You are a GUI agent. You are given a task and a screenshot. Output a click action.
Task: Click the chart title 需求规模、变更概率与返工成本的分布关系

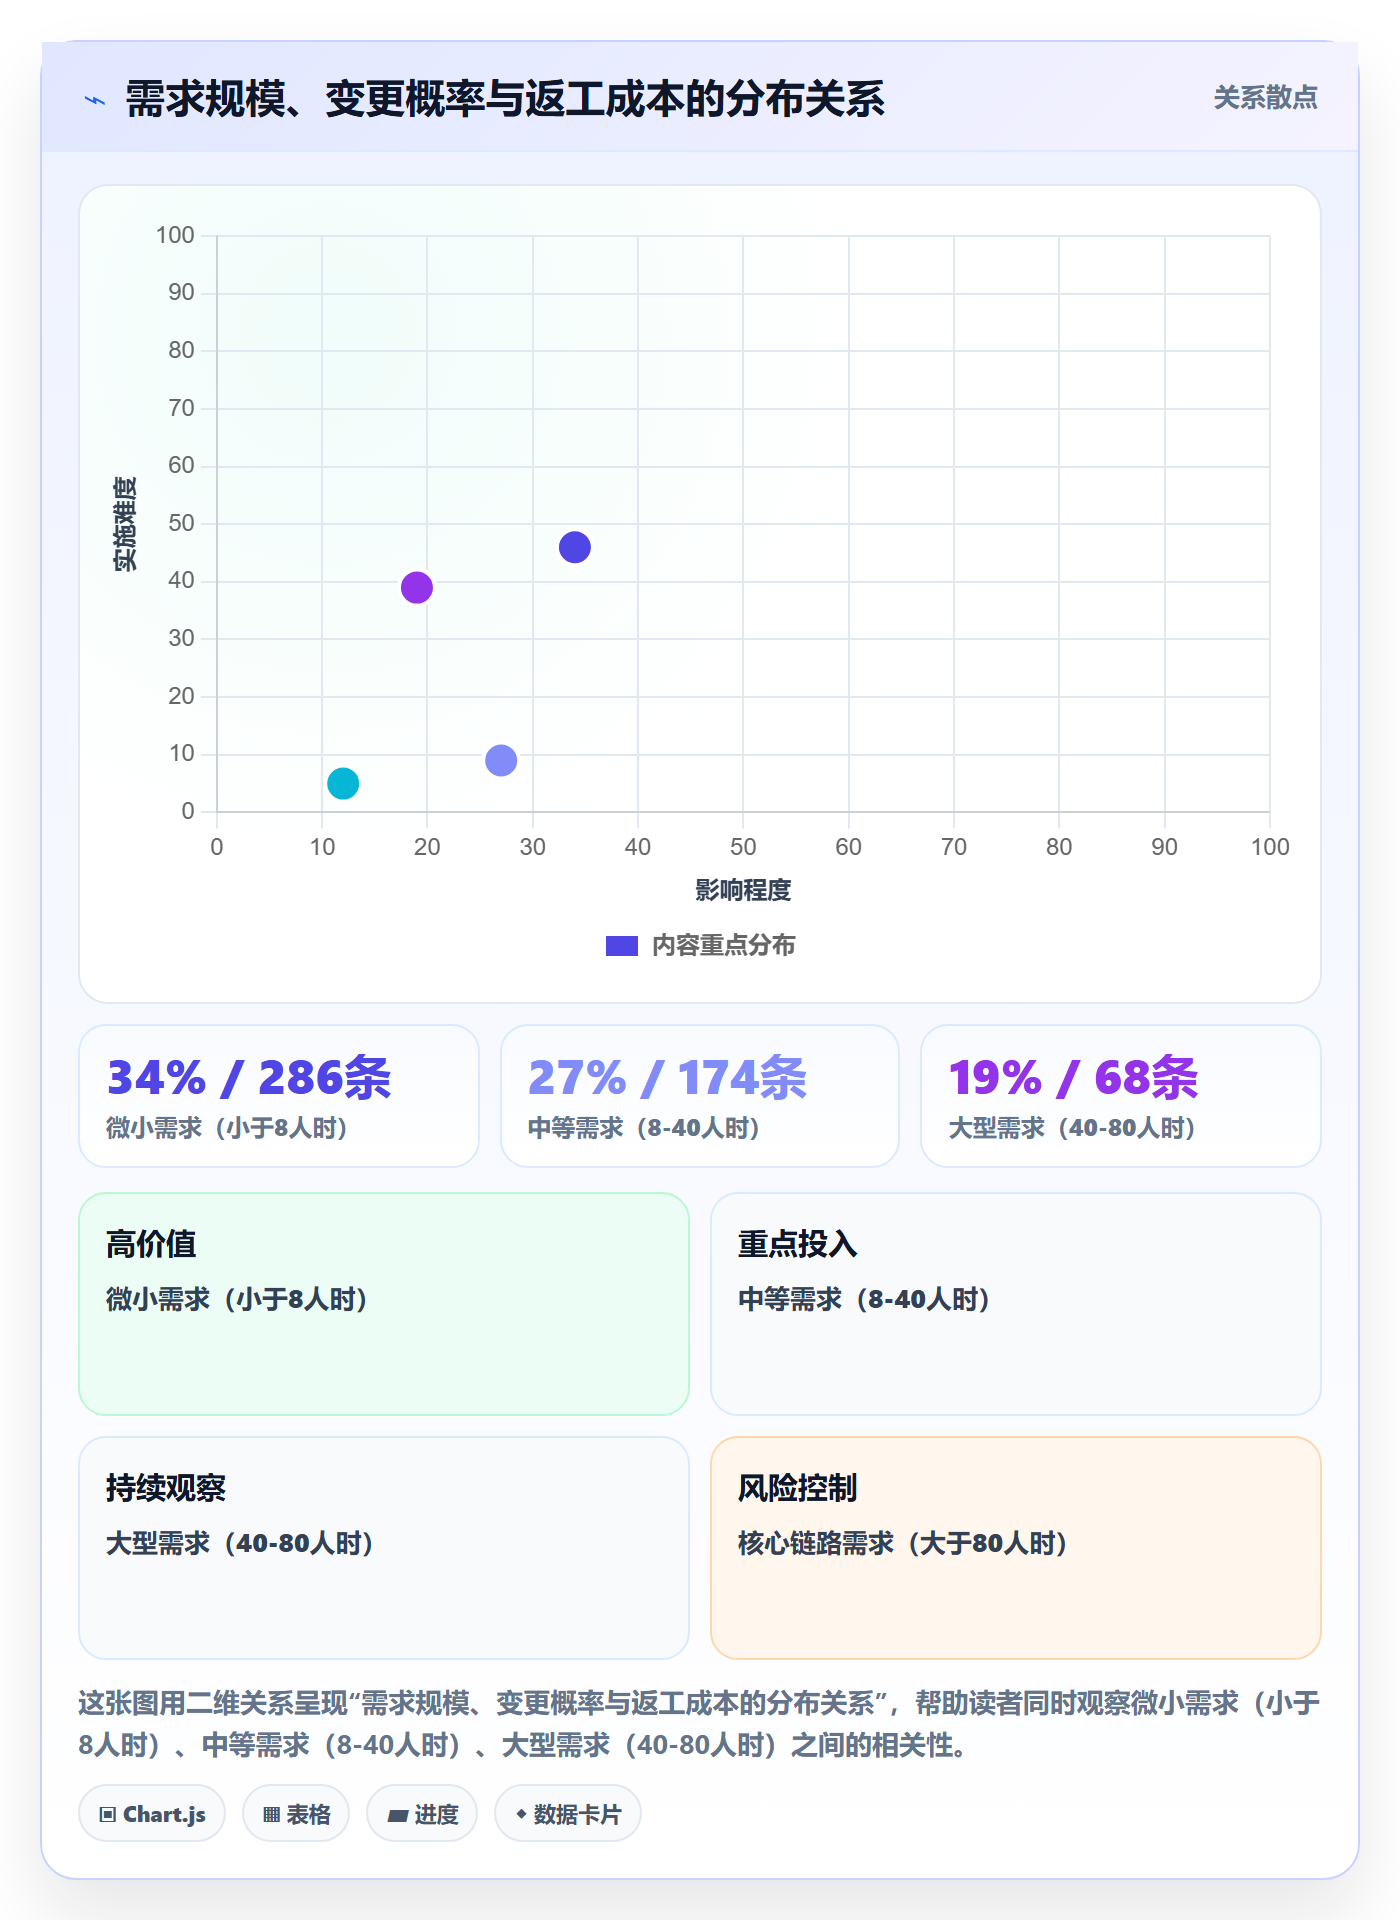[505, 99]
